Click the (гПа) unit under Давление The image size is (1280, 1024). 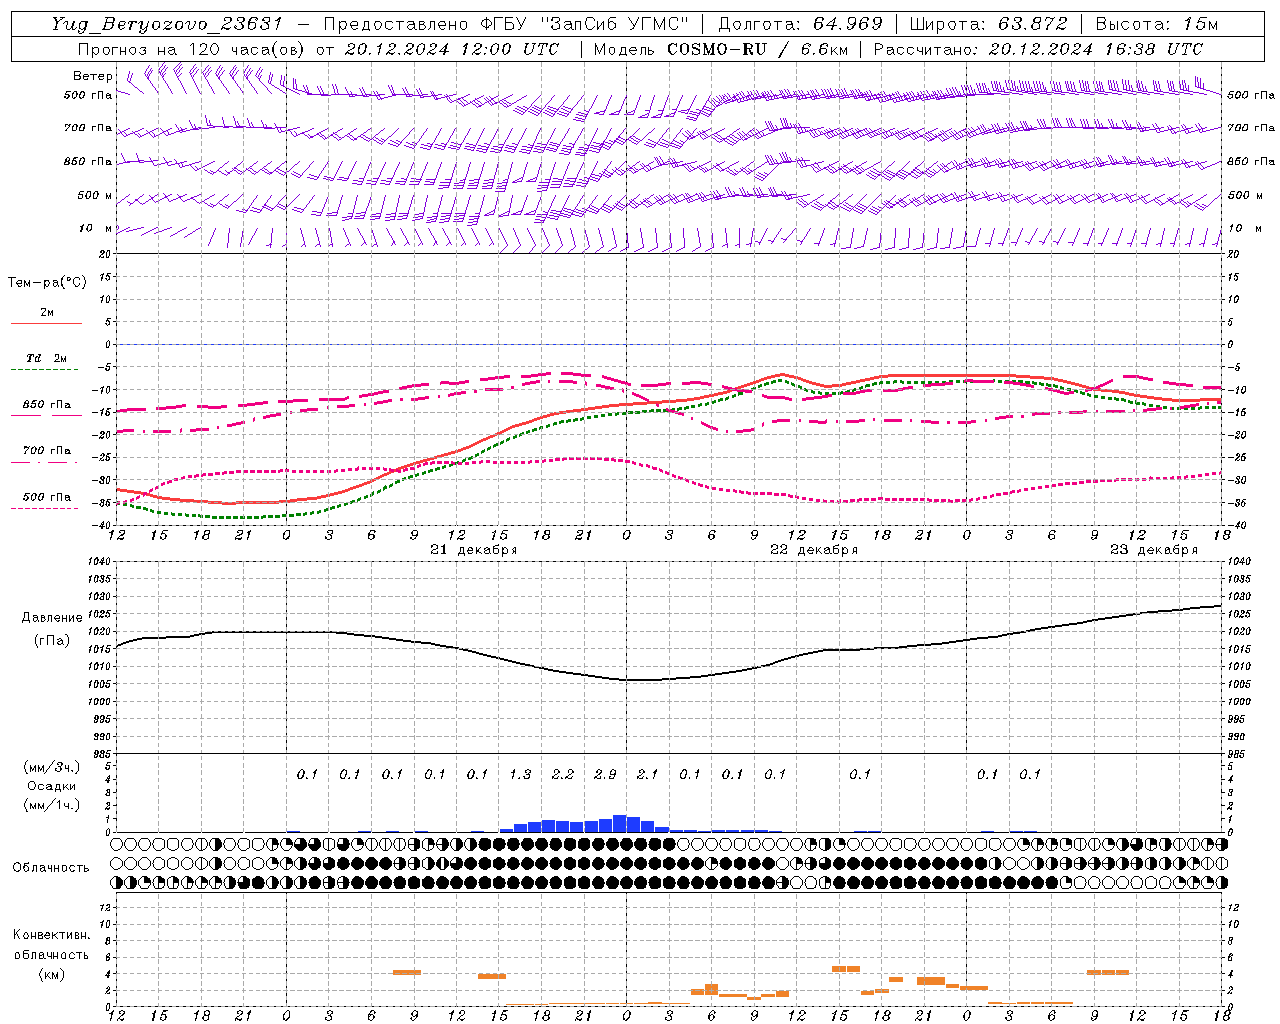click(52, 641)
